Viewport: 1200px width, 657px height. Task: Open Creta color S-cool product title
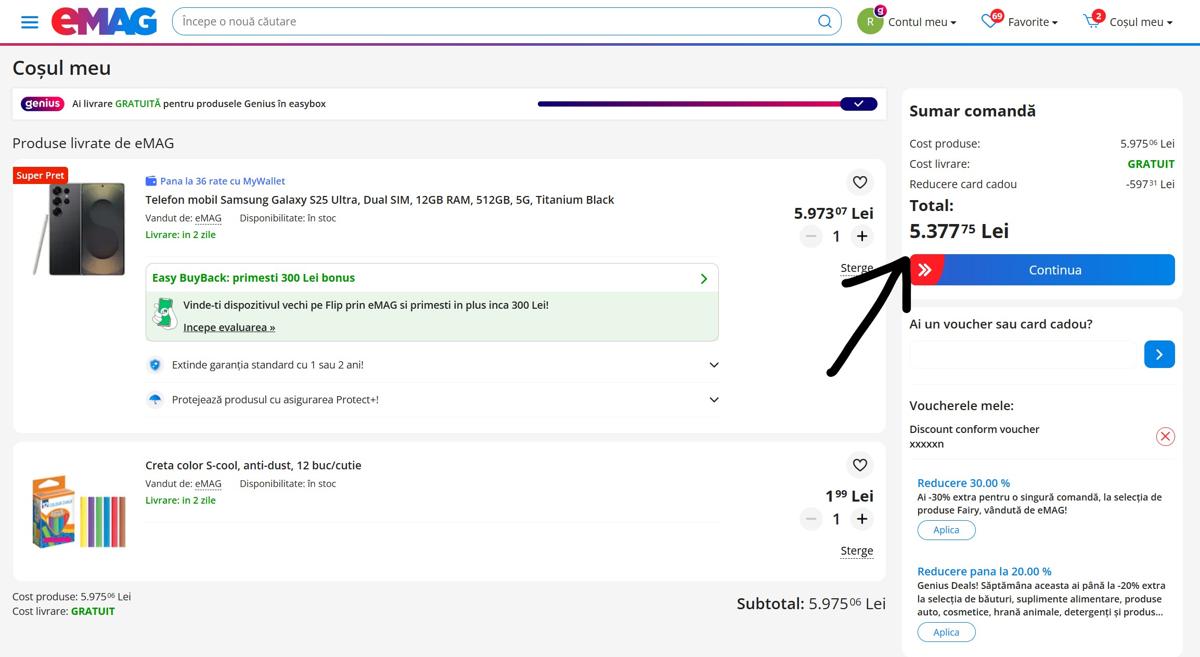click(253, 465)
